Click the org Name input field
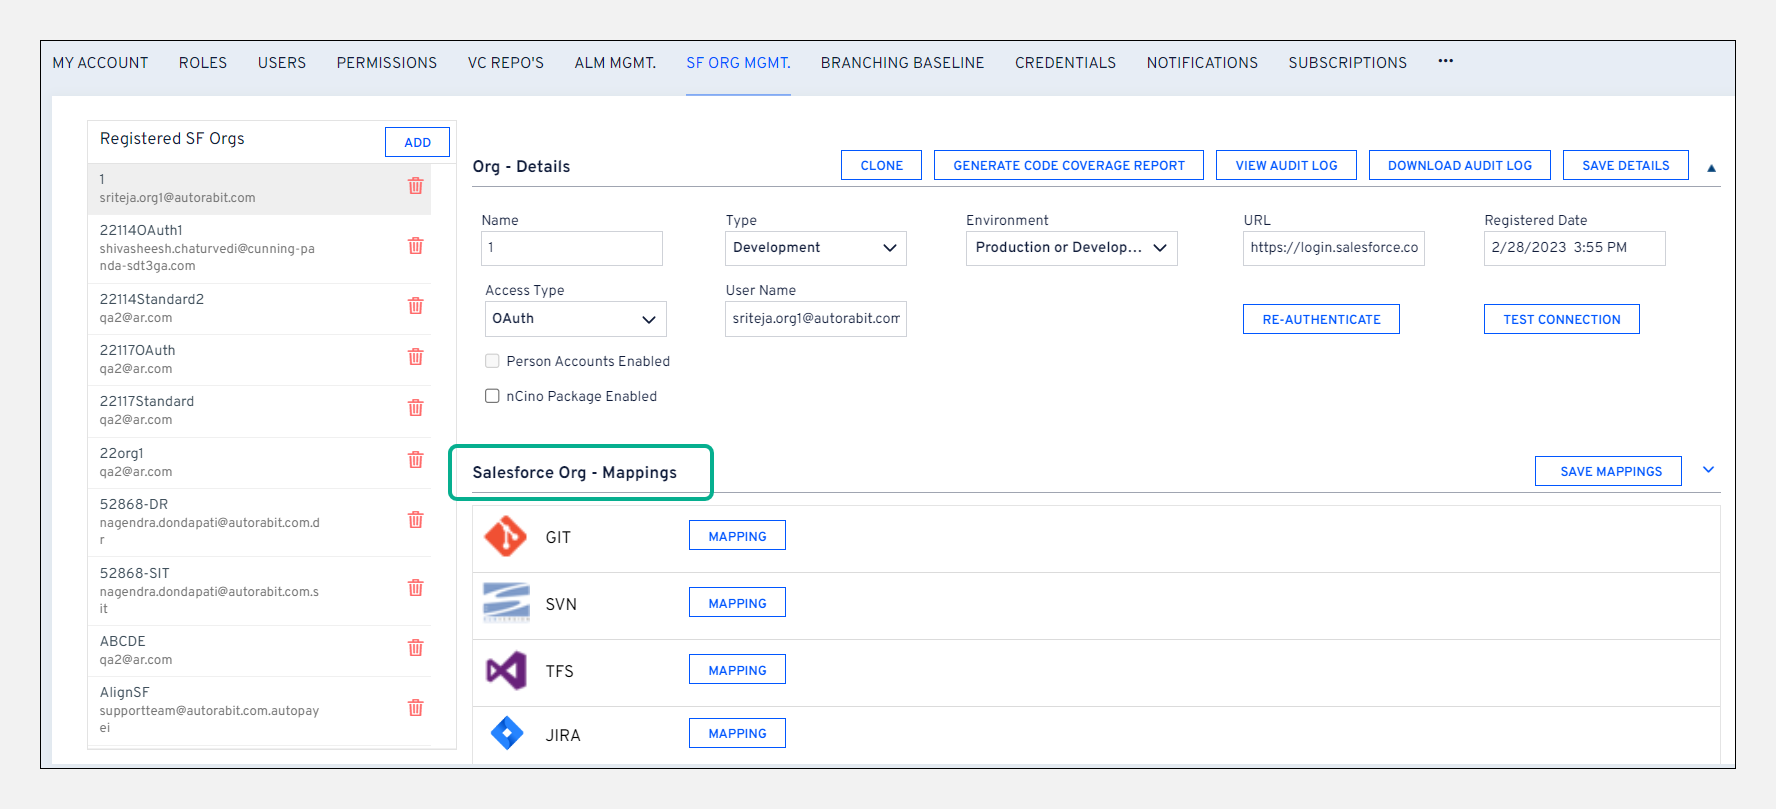Screen dimensions: 1776x809 click(x=571, y=248)
